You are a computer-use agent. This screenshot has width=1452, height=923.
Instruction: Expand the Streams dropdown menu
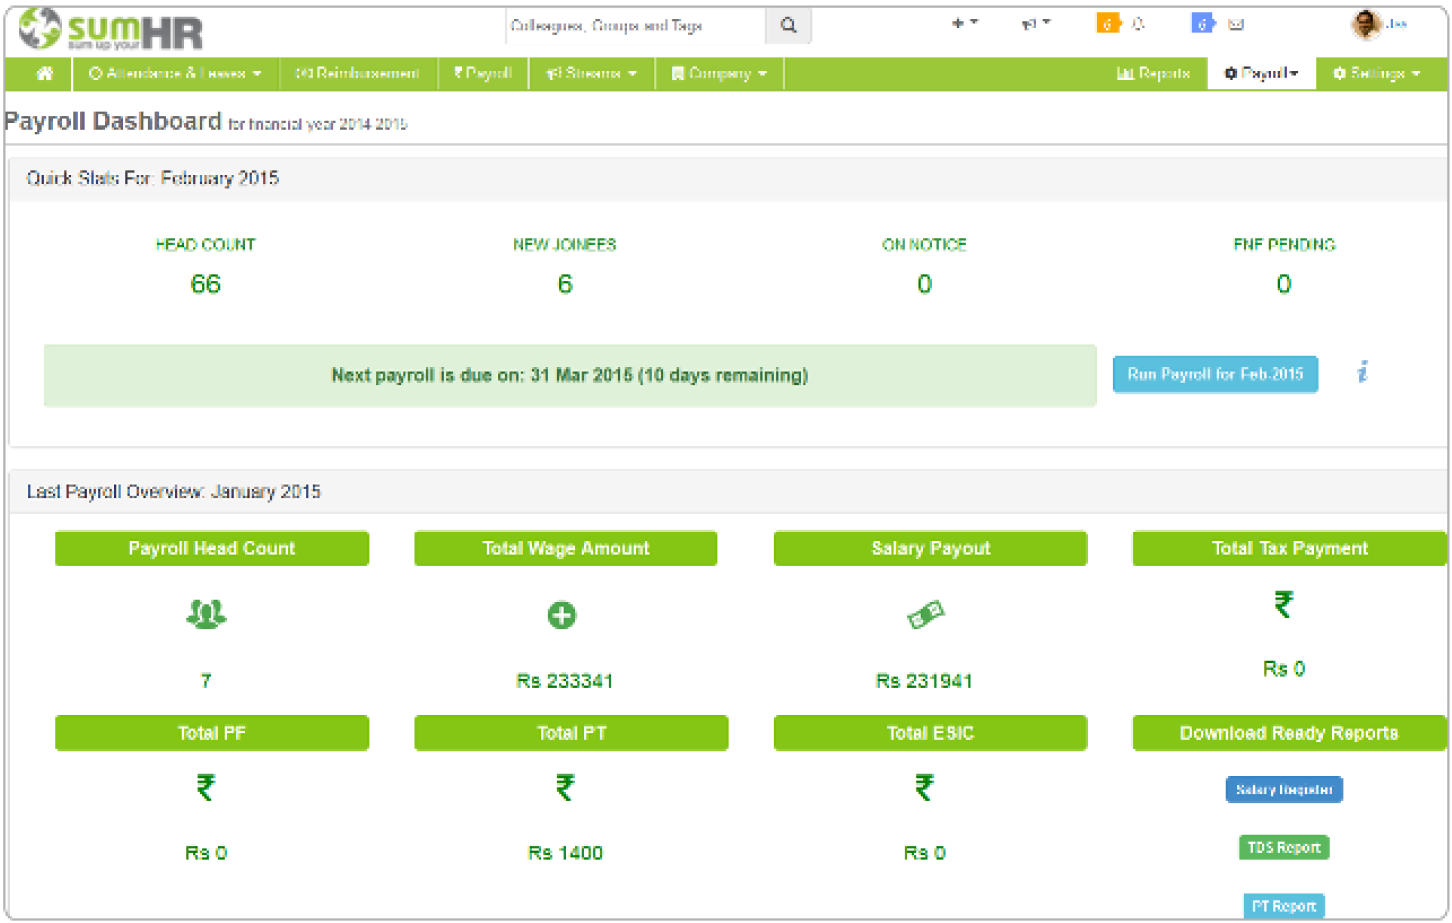click(x=591, y=73)
